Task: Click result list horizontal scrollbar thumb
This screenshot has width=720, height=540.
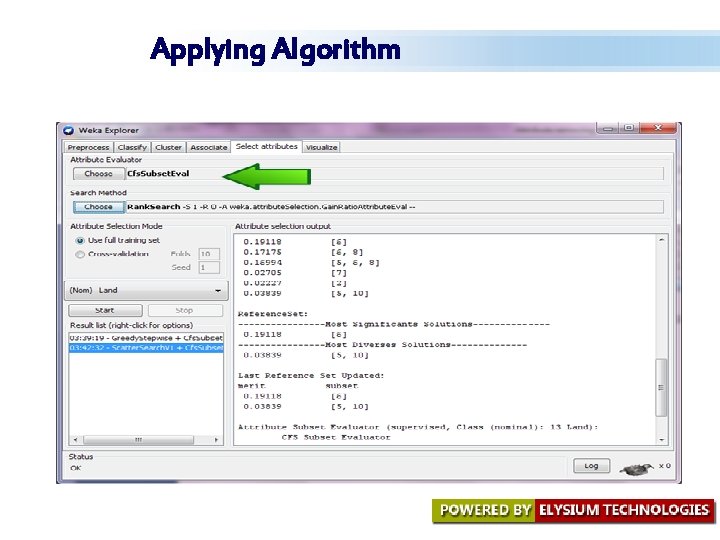Action: coord(139,440)
